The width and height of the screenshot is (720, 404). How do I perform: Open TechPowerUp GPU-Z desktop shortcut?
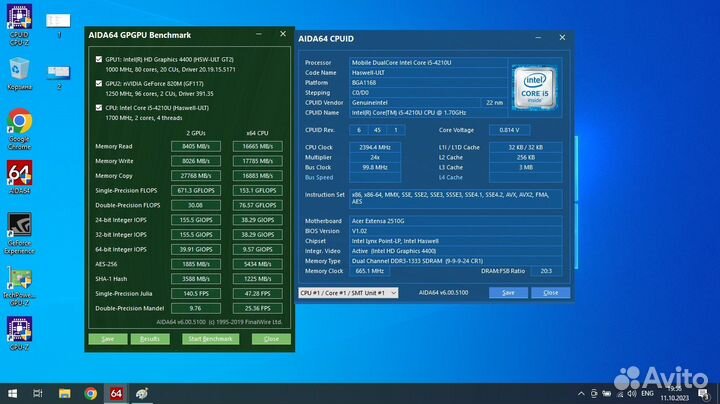[19, 287]
